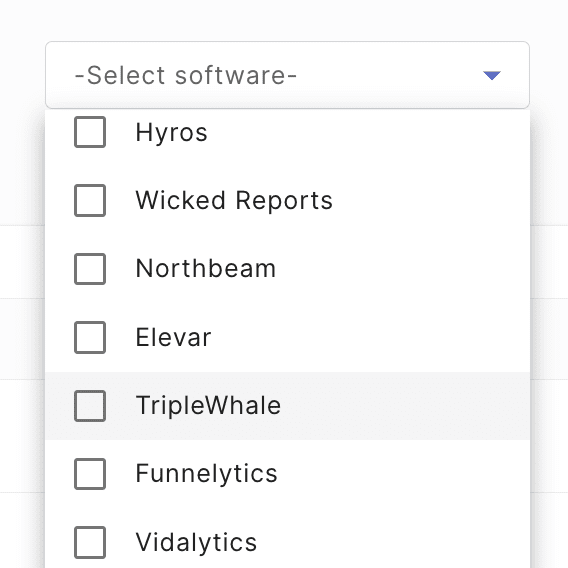Choose the Northbeam text option

(x=206, y=269)
